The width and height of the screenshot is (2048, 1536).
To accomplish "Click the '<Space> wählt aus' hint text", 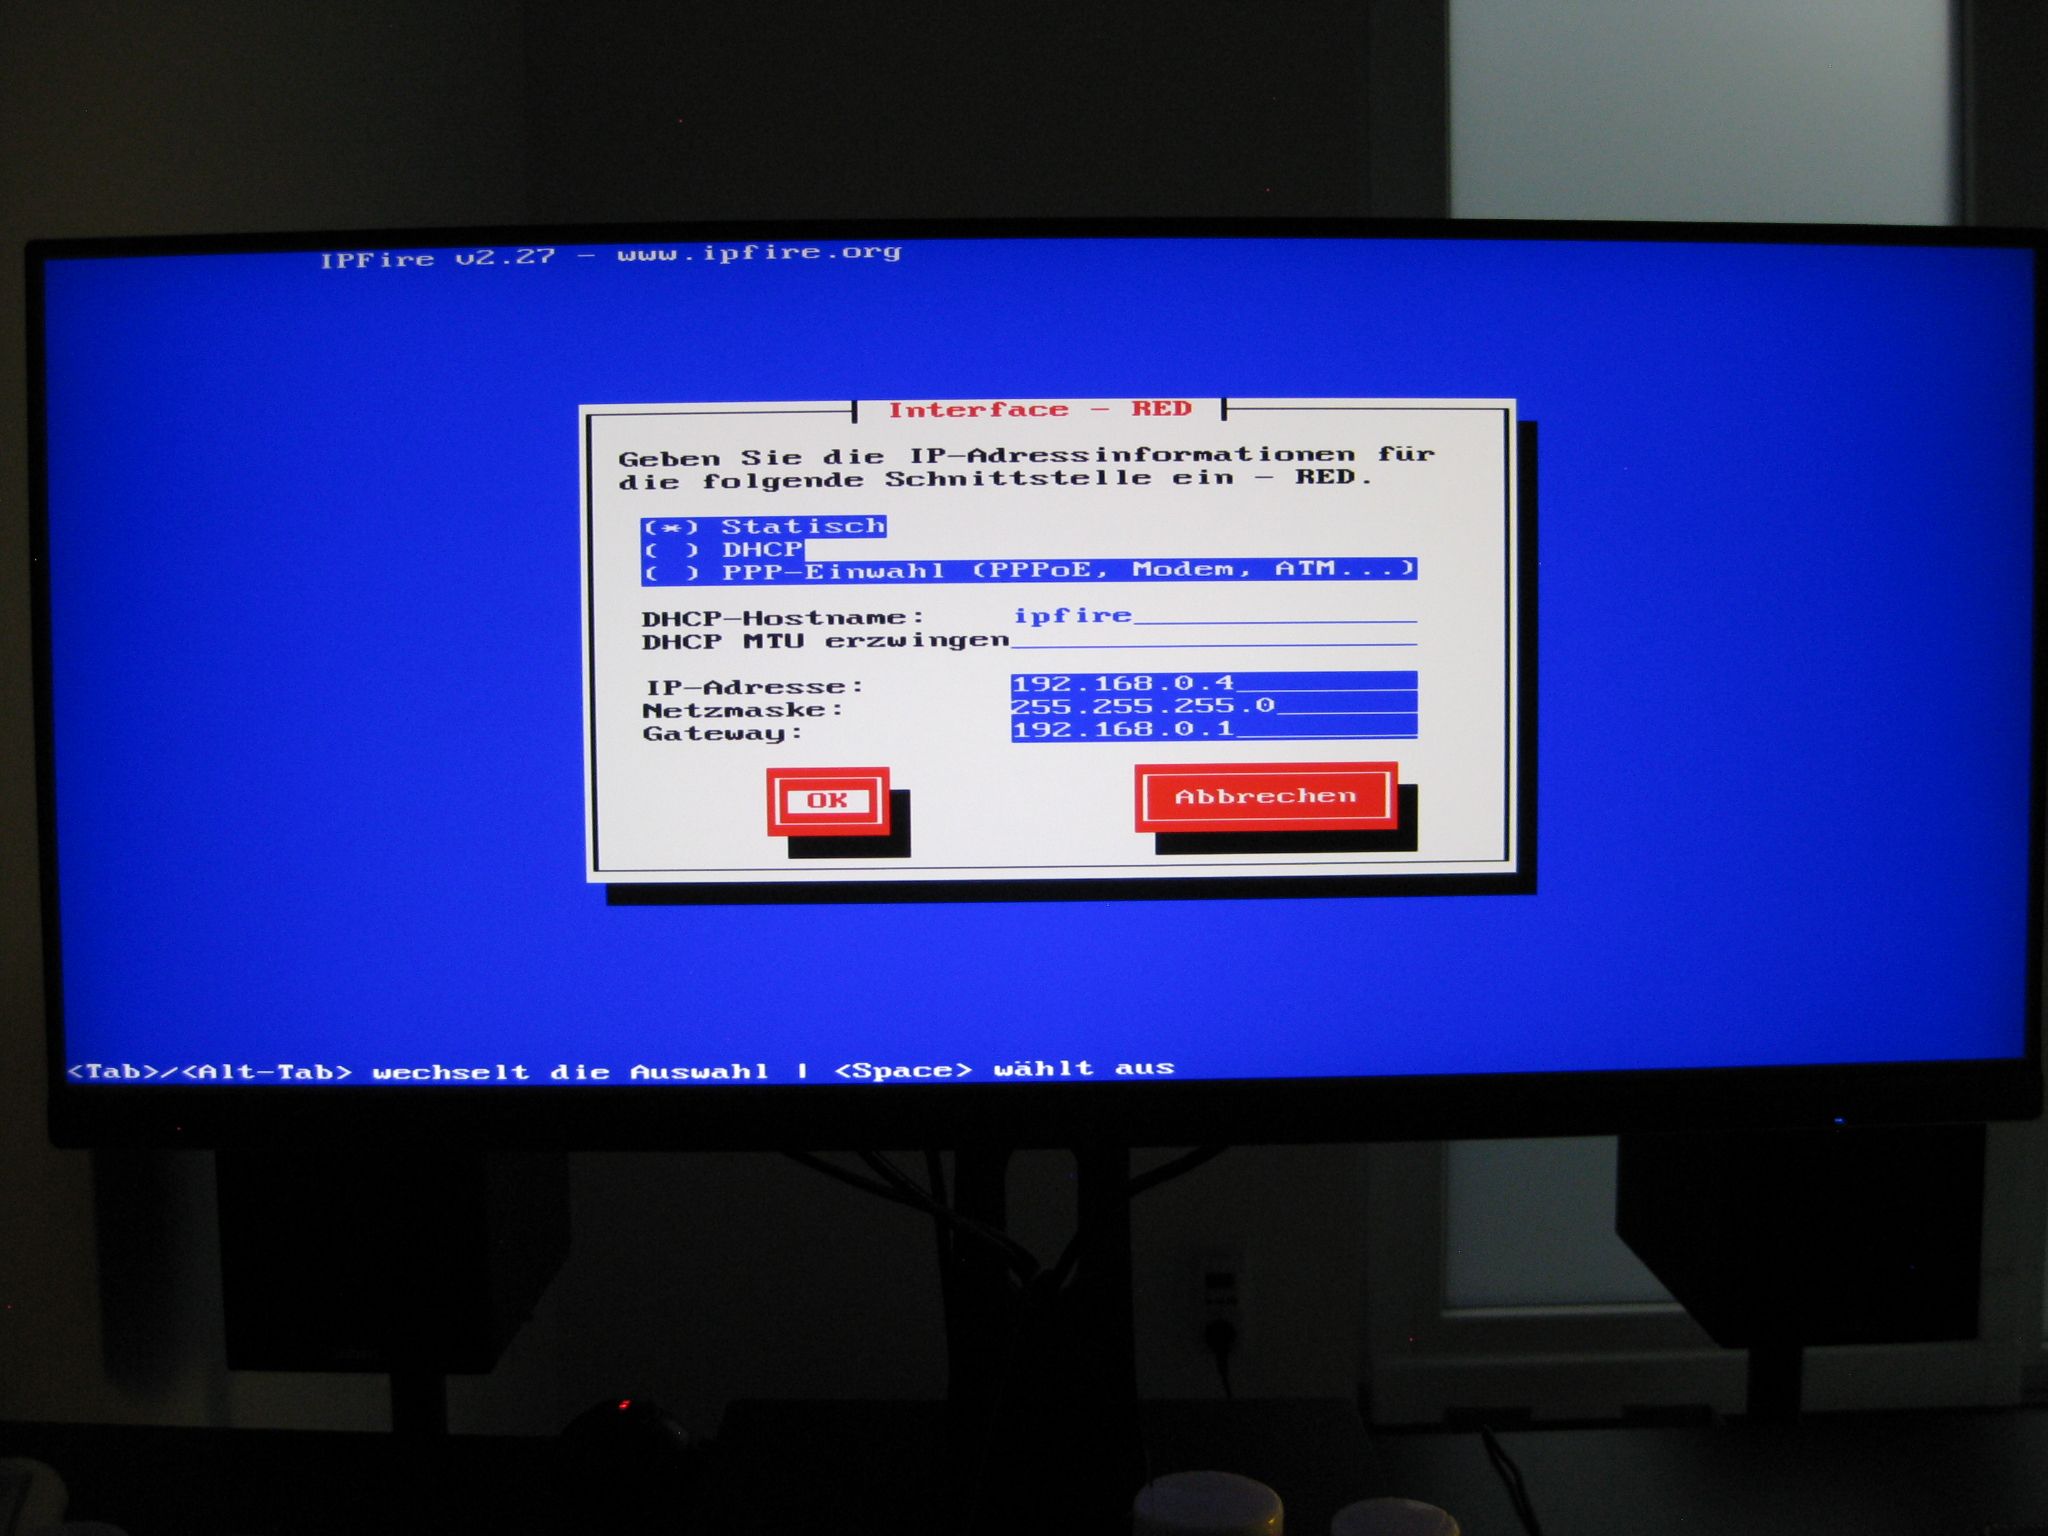I will 1004,1069.
